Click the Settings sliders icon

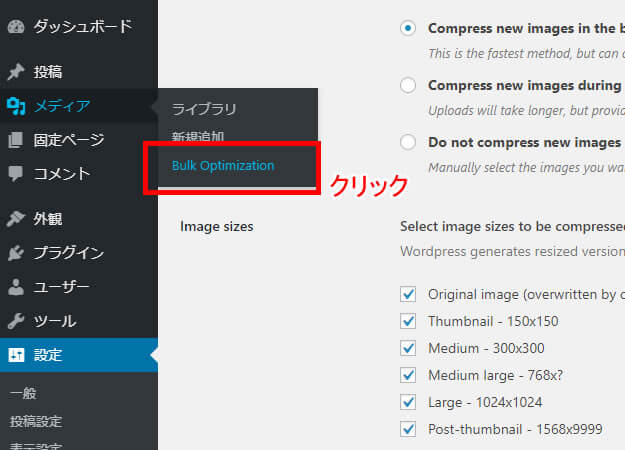pyautogui.click(x=16, y=355)
